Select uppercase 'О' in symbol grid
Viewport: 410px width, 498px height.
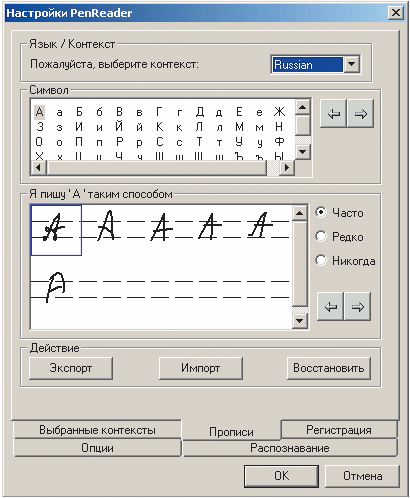[x=39, y=142]
